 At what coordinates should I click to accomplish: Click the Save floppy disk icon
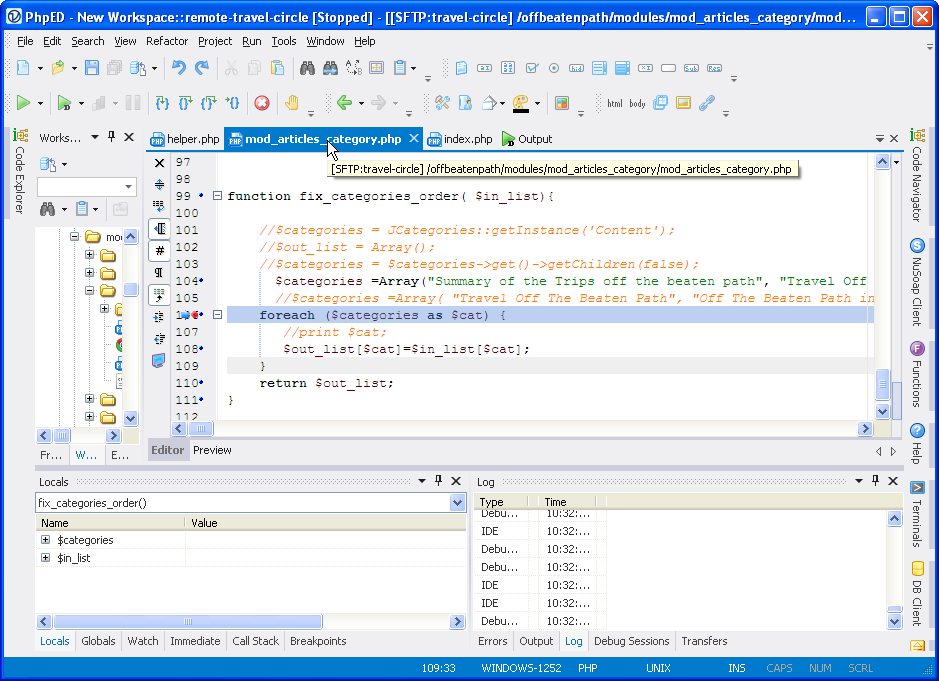pos(92,68)
